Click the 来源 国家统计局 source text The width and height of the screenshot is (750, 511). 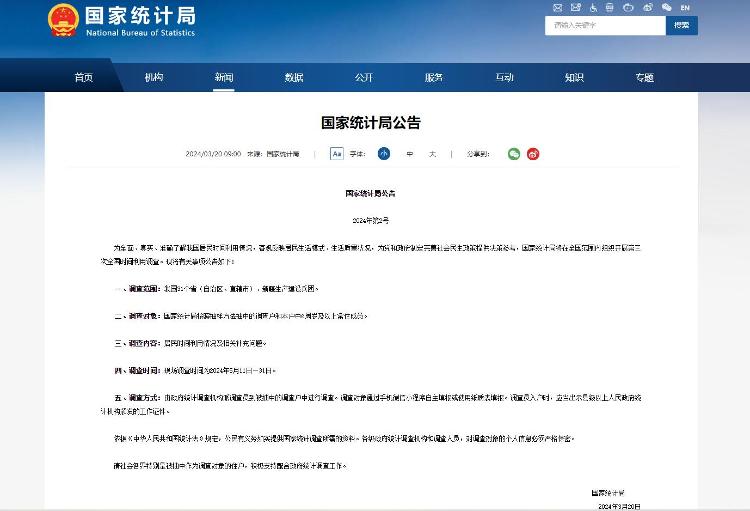point(273,154)
